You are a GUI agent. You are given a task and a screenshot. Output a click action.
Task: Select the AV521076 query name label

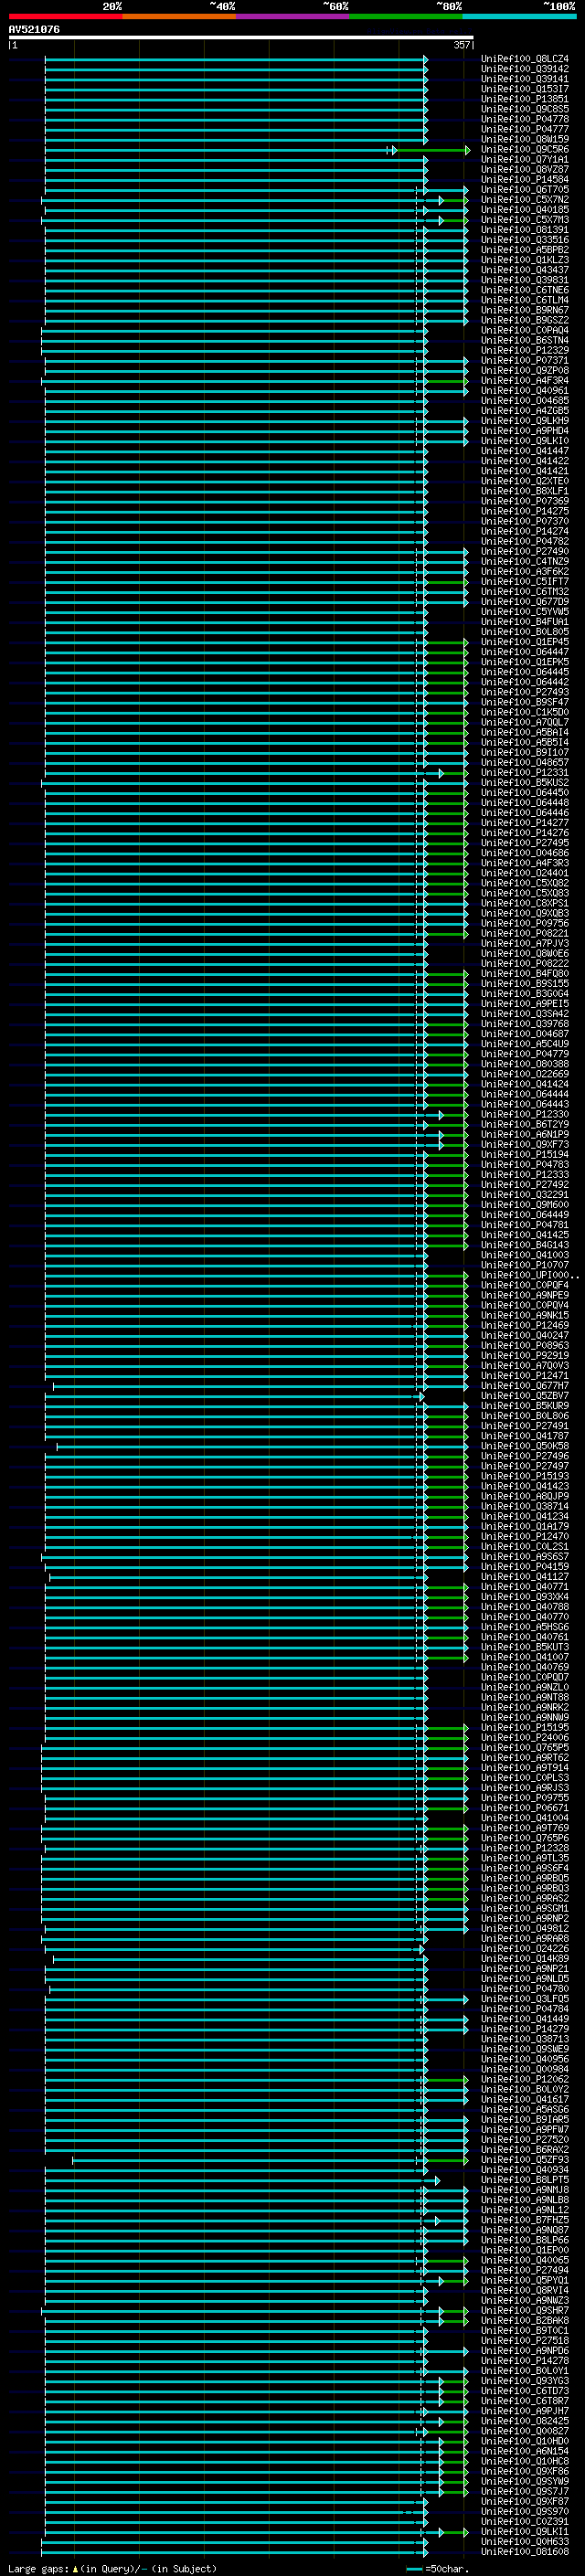34,30
